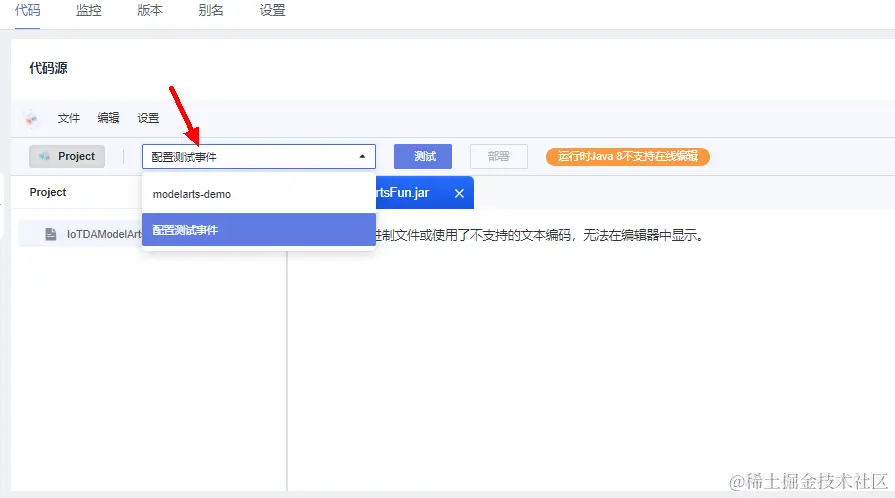Screen dimensions: 895x498
Task: Open the 文件 menu
Action: 68,118
